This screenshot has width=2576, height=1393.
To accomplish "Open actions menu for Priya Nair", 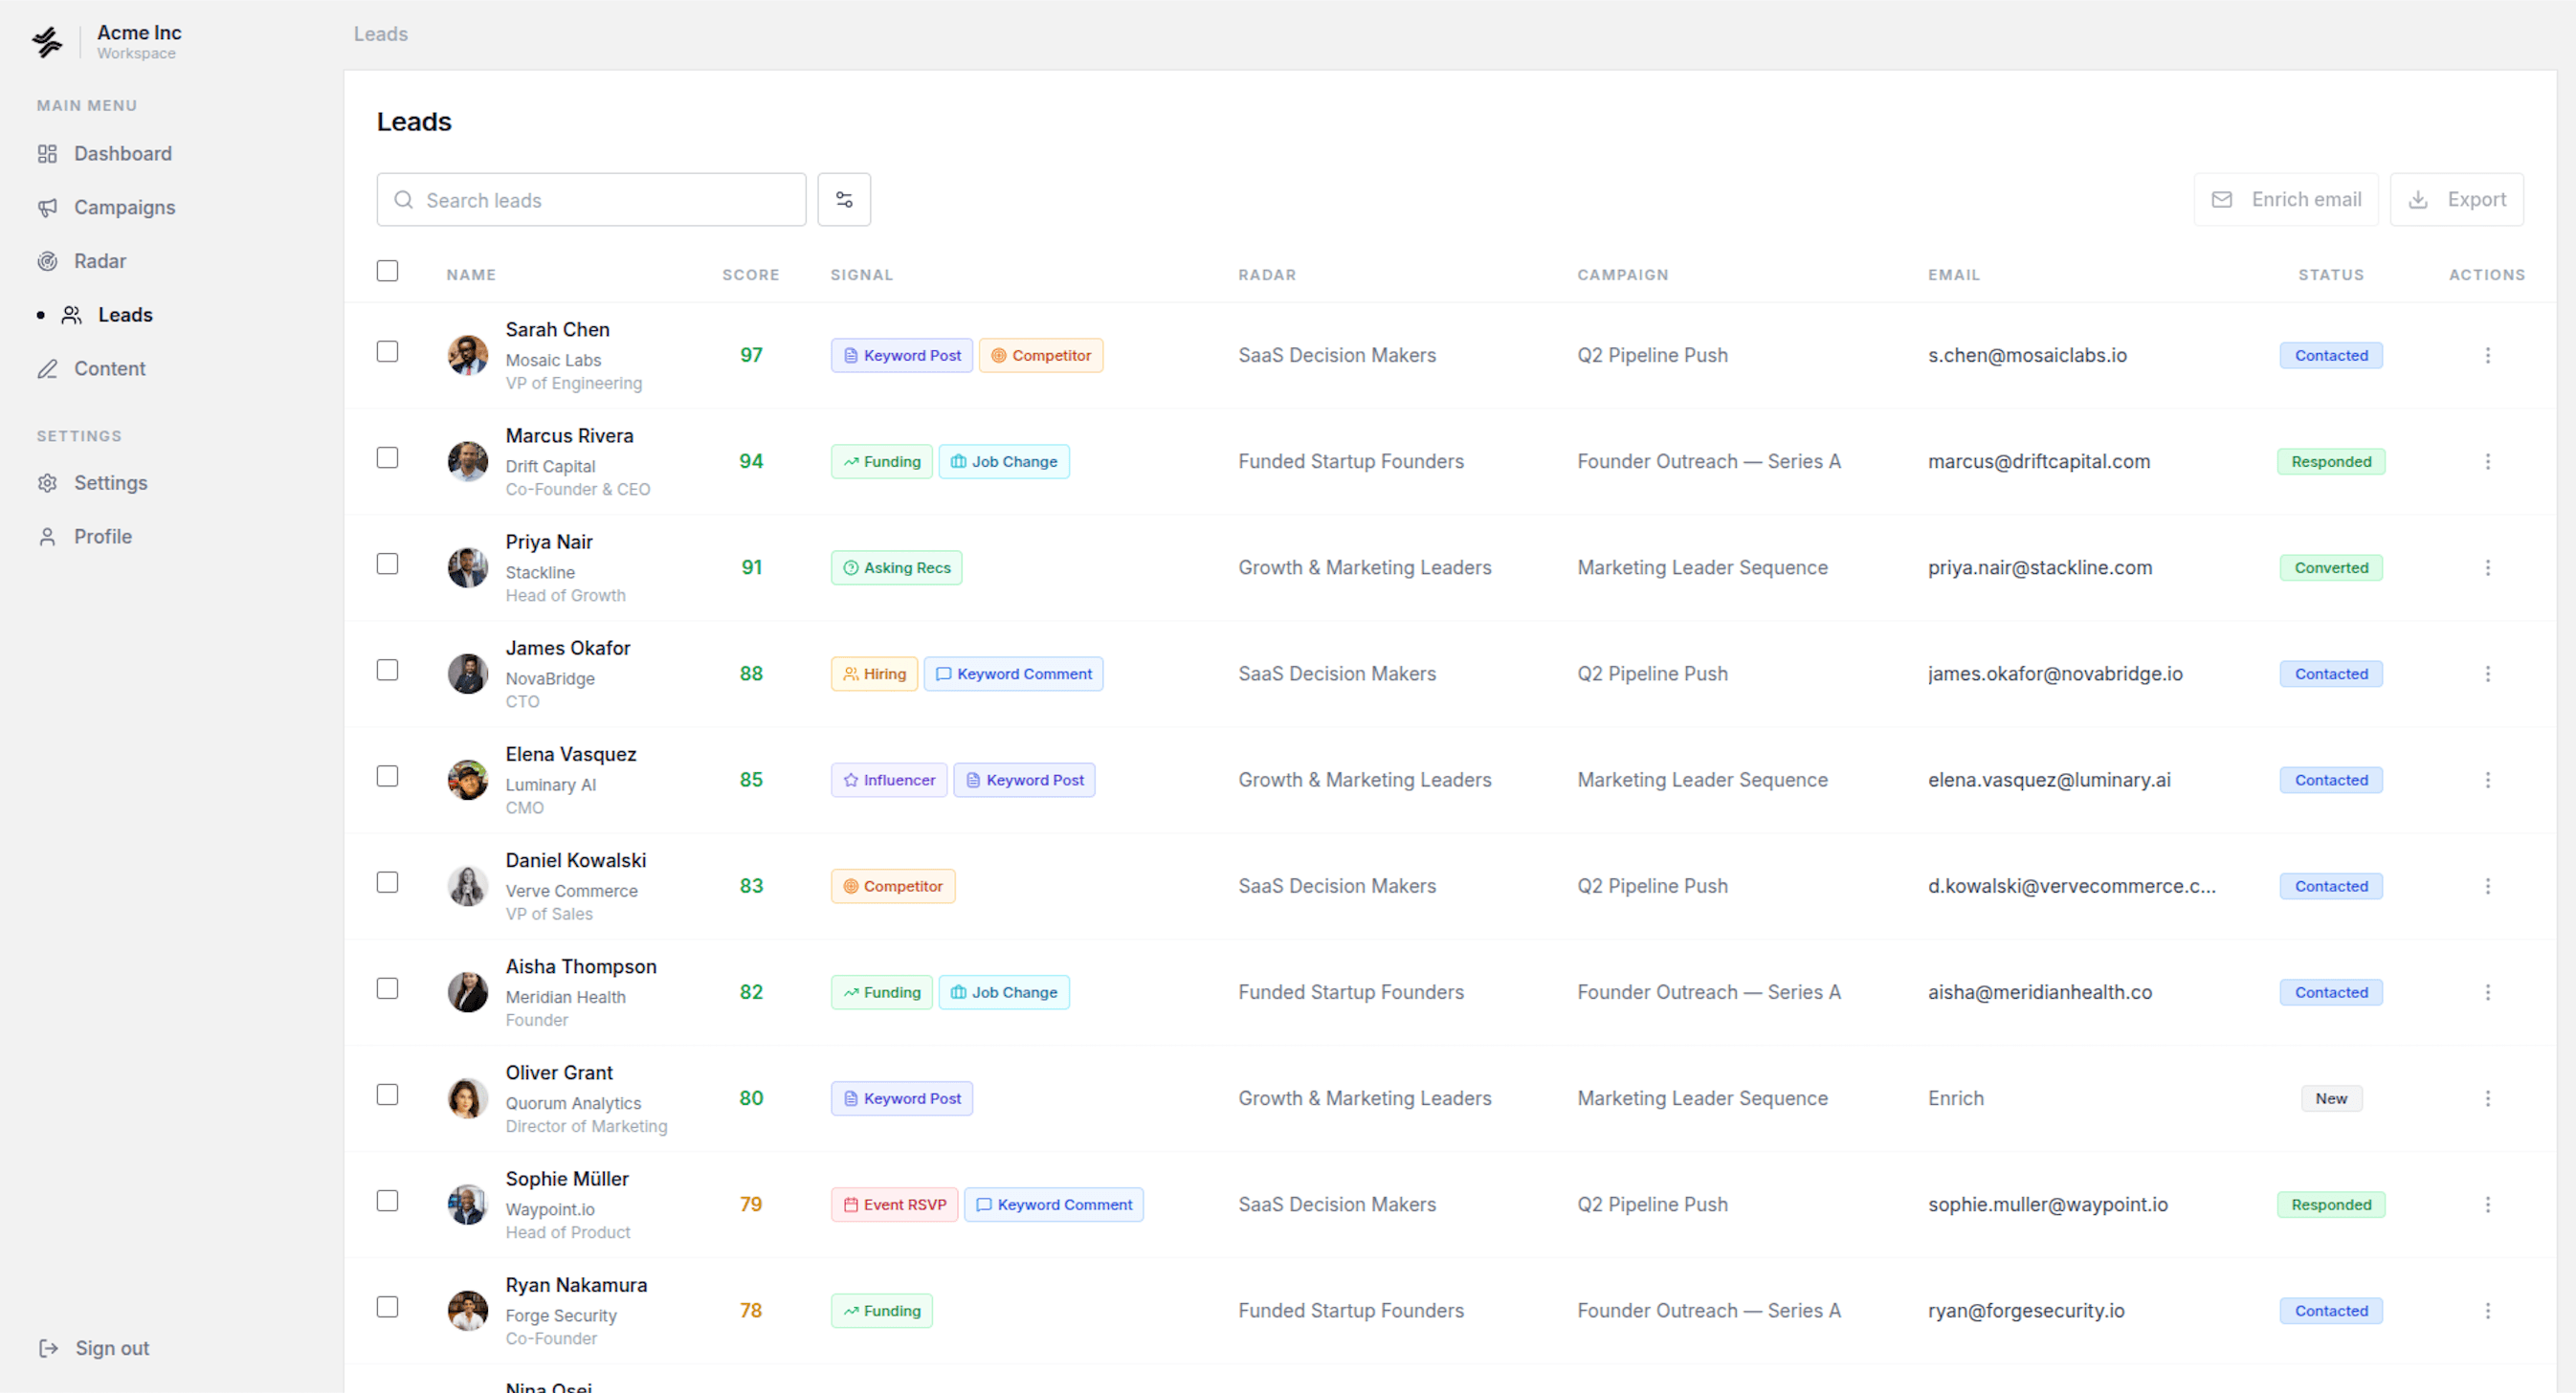I will (2487, 568).
